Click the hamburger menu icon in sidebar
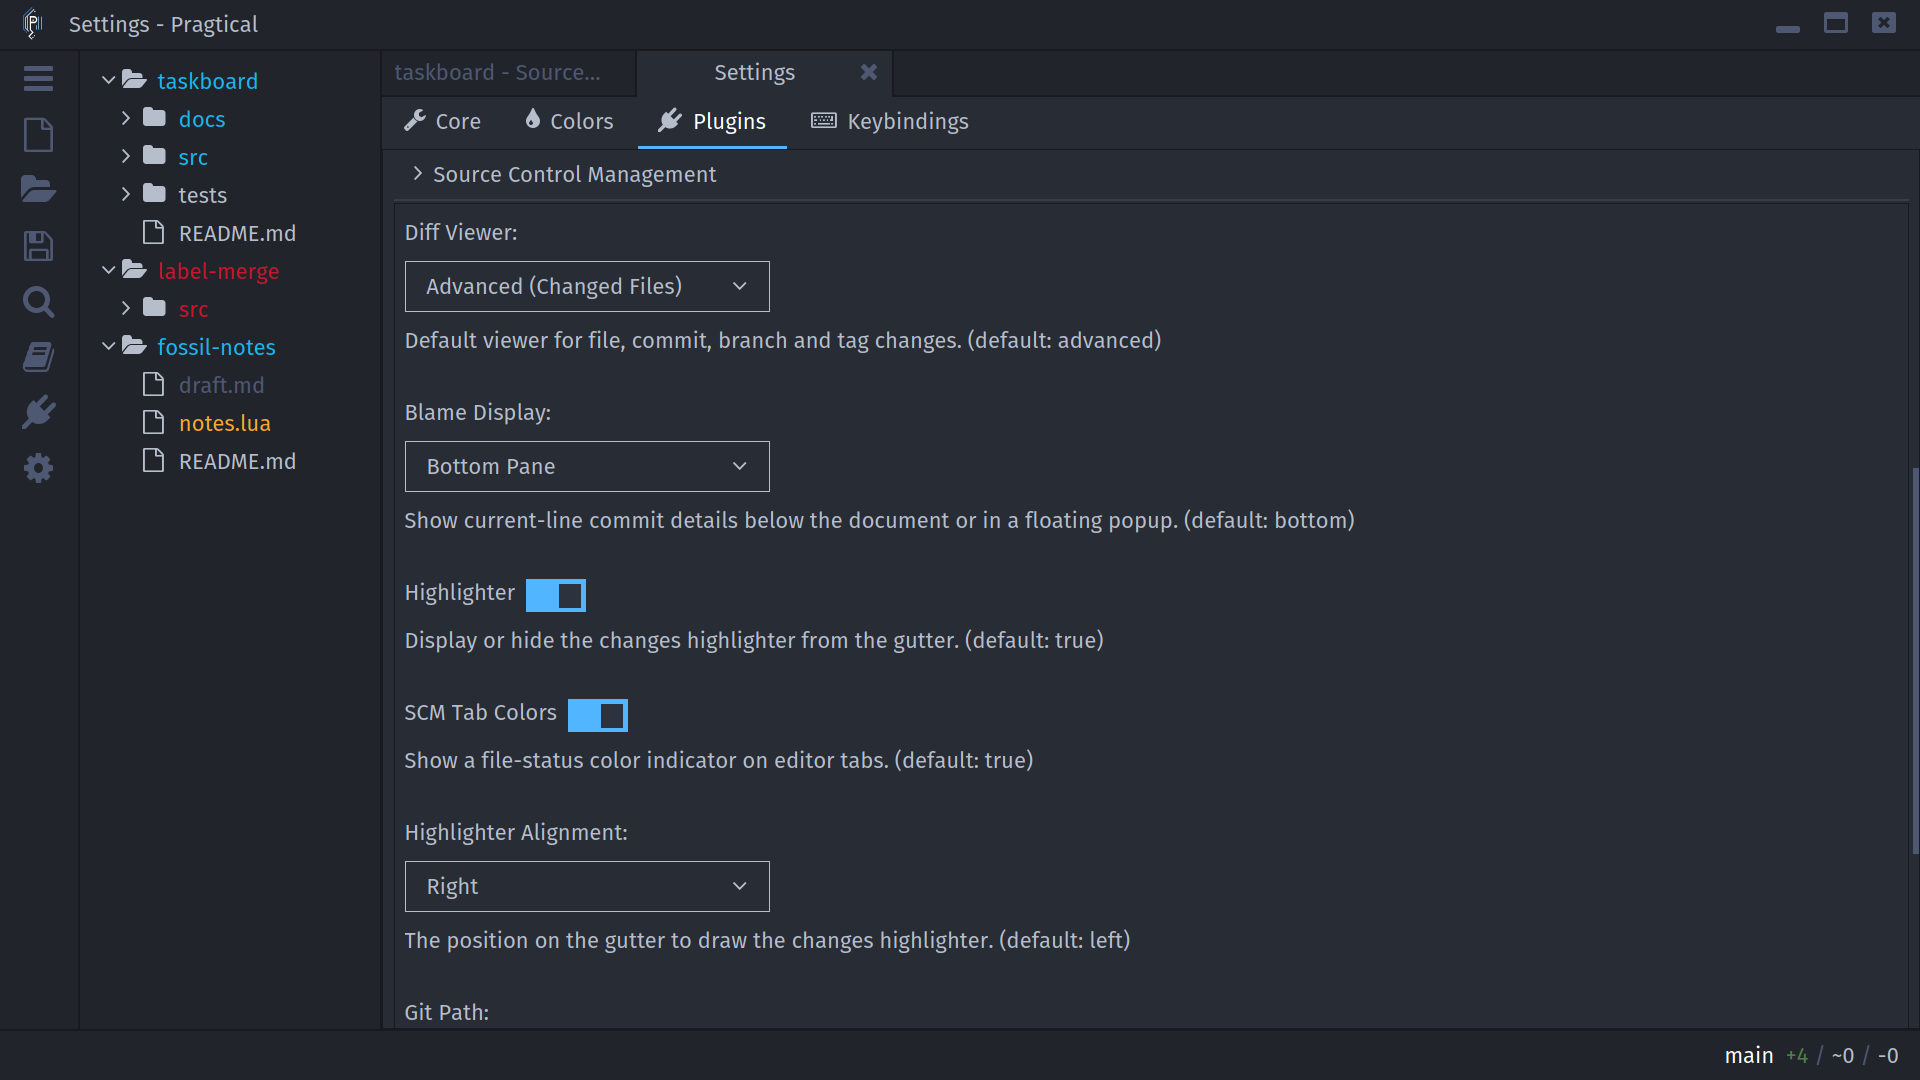 click(x=38, y=79)
